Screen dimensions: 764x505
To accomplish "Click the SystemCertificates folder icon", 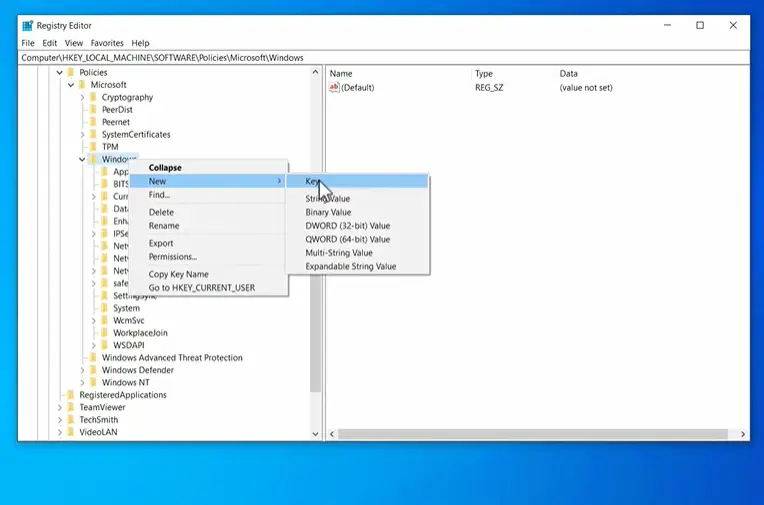I will pyautogui.click(x=93, y=134).
